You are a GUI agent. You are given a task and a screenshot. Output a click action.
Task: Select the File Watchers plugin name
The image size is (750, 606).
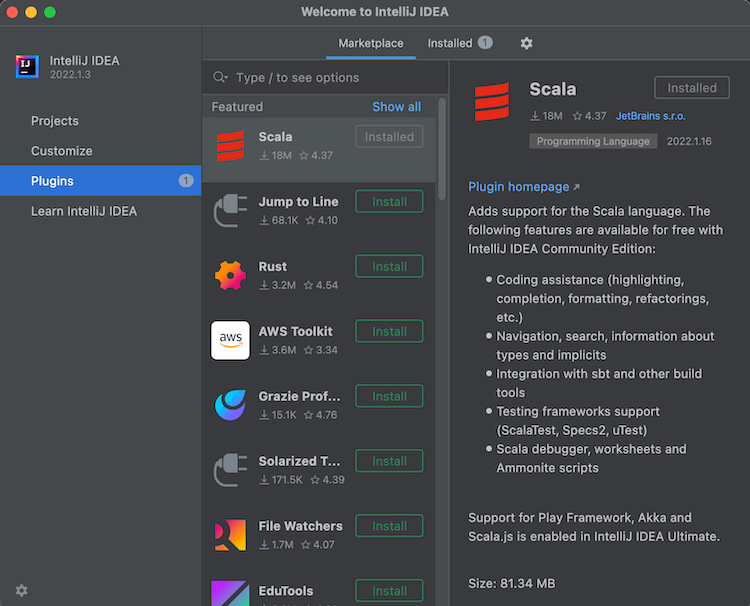(300, 526)
